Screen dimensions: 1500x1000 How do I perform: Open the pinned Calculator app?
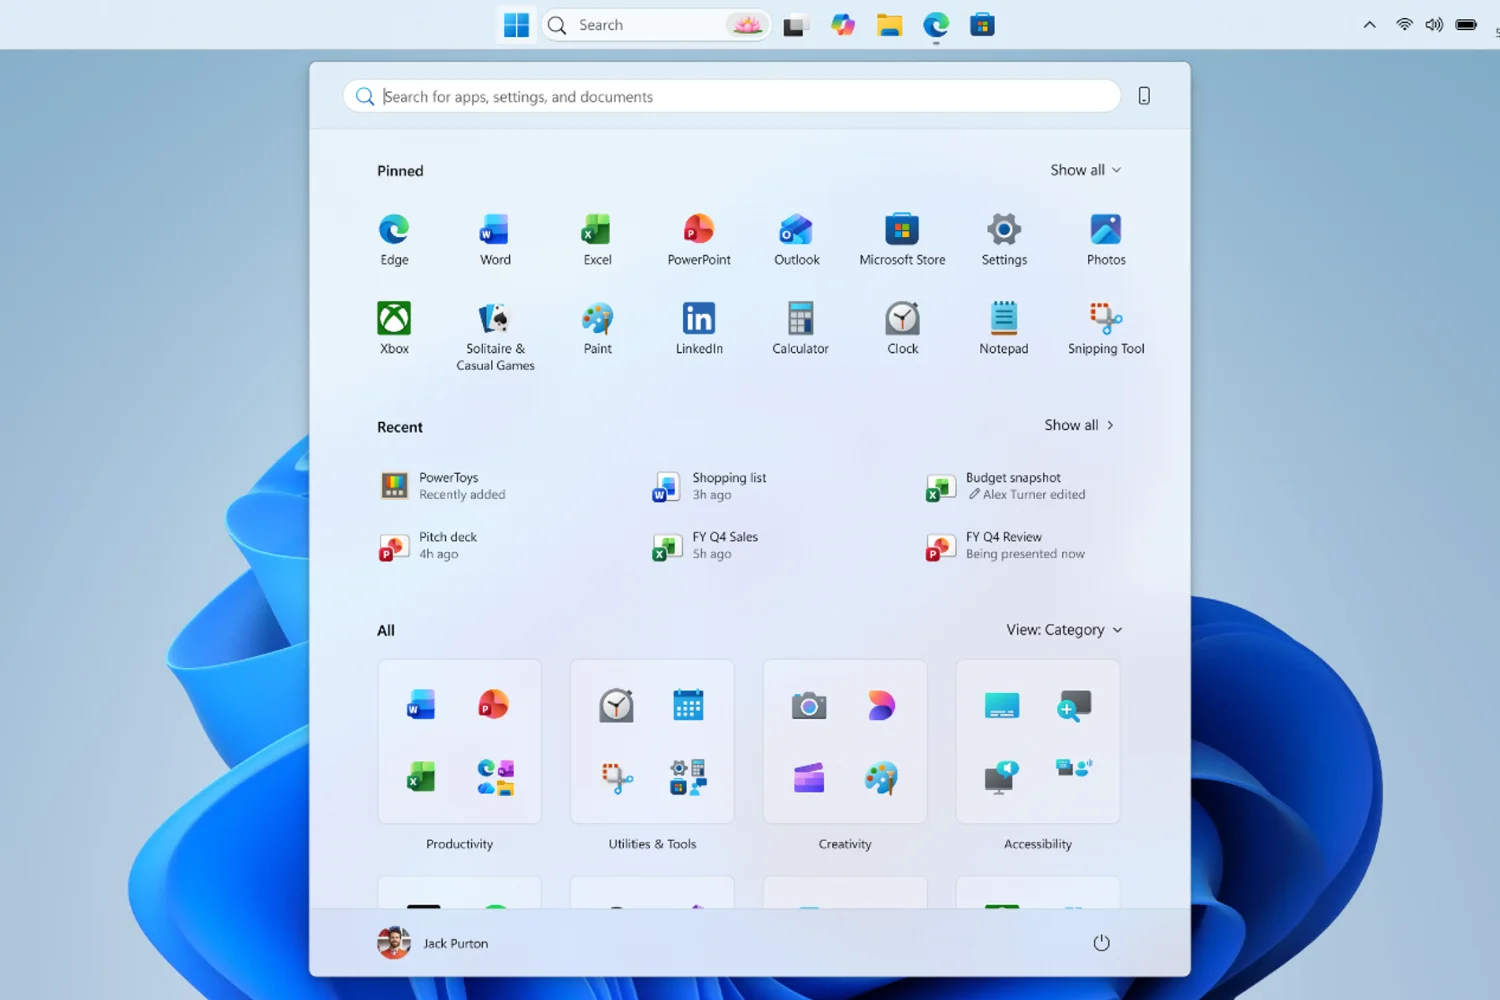pos(800,328)
